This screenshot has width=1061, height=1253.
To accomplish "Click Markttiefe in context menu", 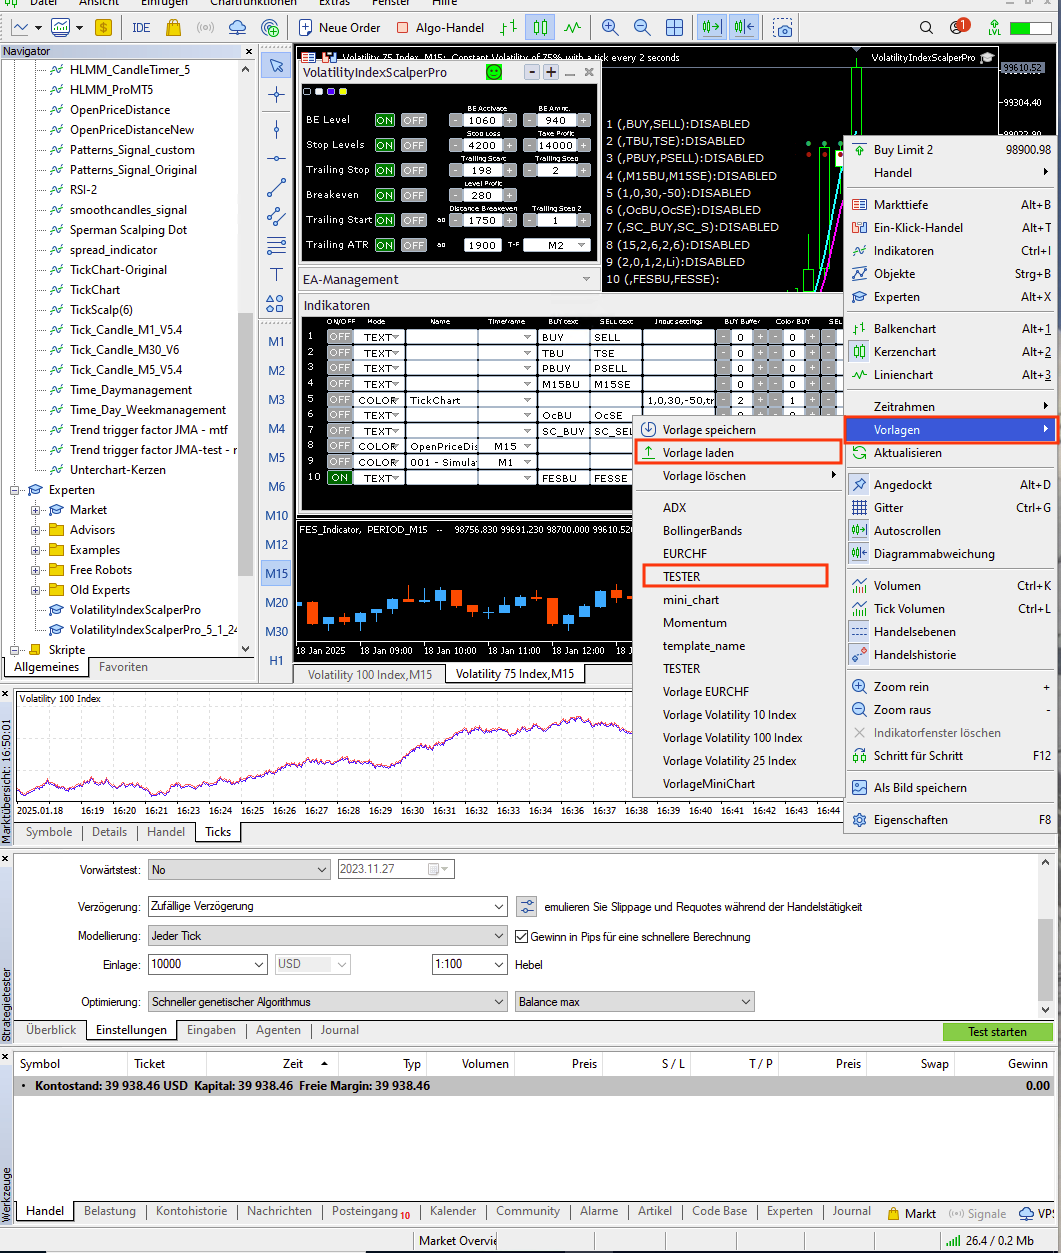I will (950, 205).
